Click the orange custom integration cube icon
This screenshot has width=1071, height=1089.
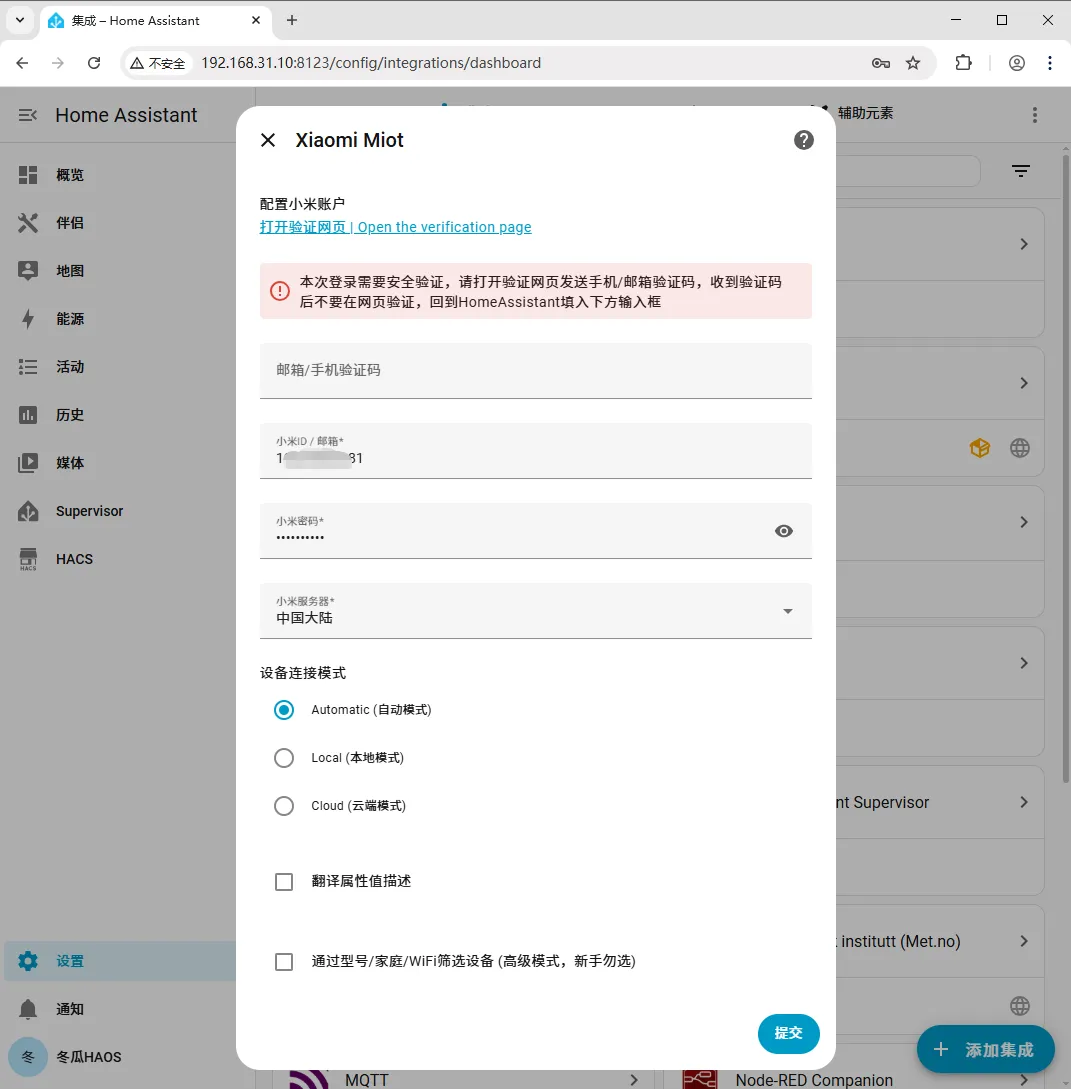coord(980,448)
